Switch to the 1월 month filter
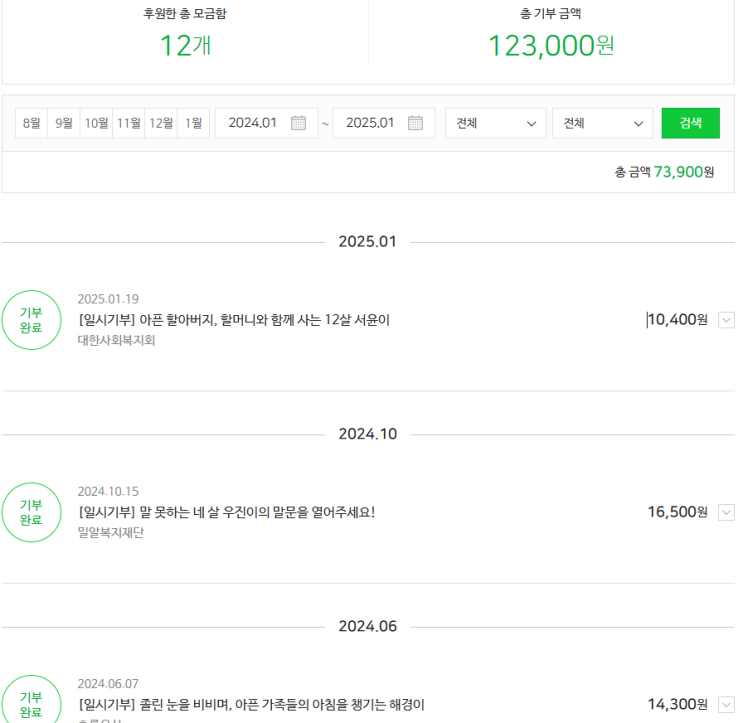The width and height of the screenshot is (743, 723). tap(193, 123)
